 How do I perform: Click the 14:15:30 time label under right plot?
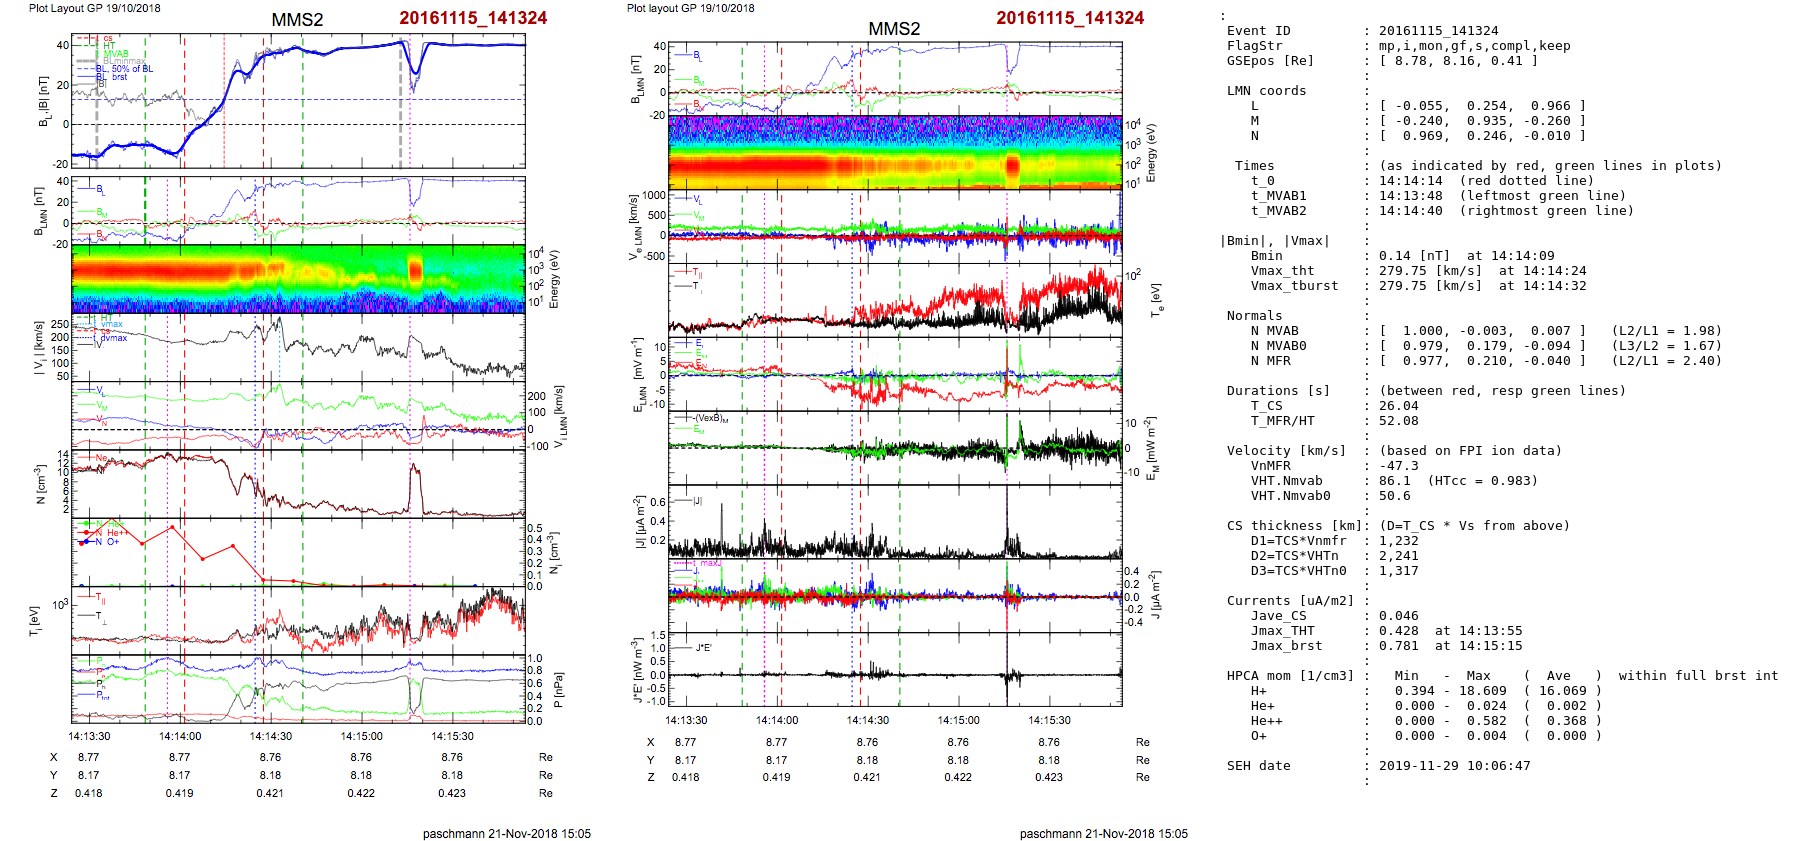pyautogui.click(x=1049, y=720)
